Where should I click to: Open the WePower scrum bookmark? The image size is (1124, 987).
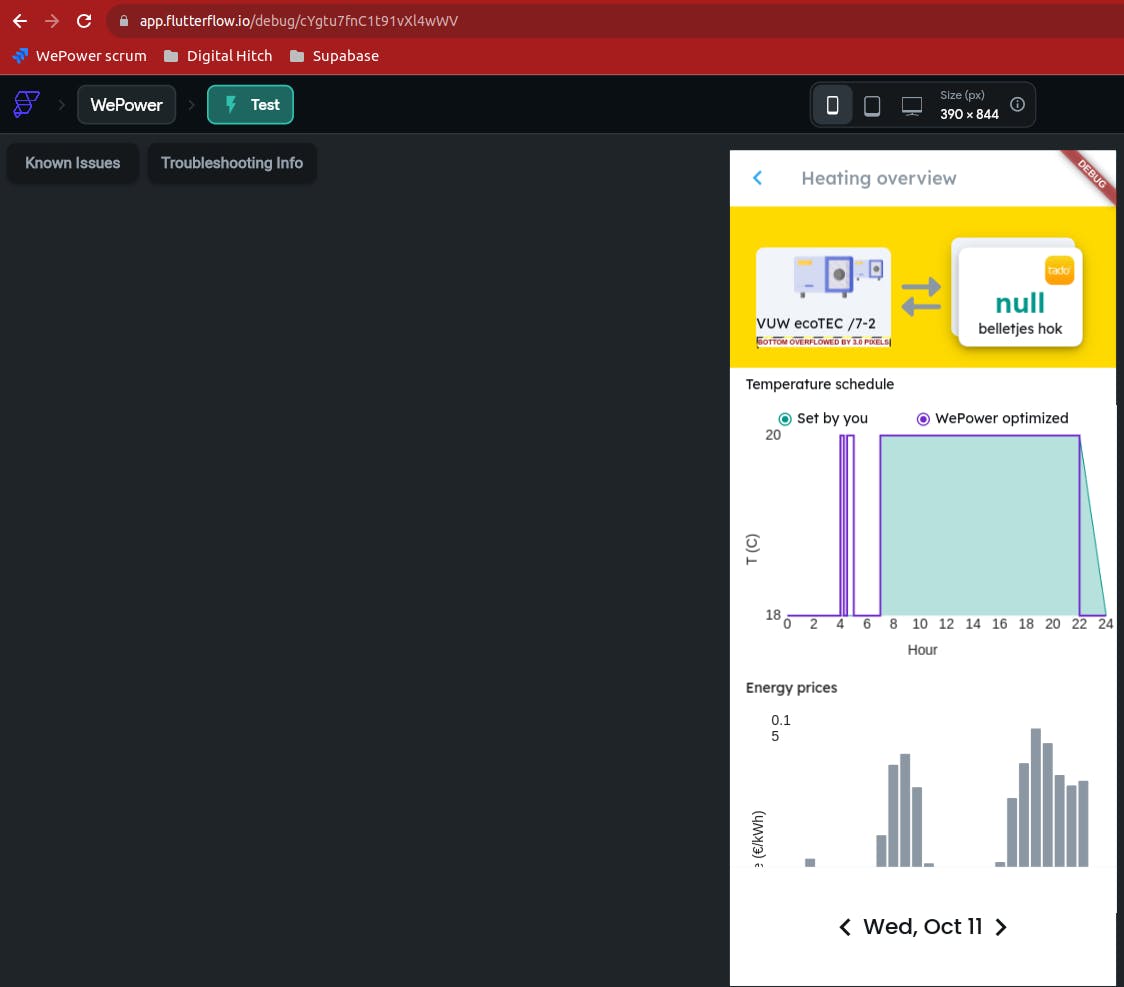[80, 56]
